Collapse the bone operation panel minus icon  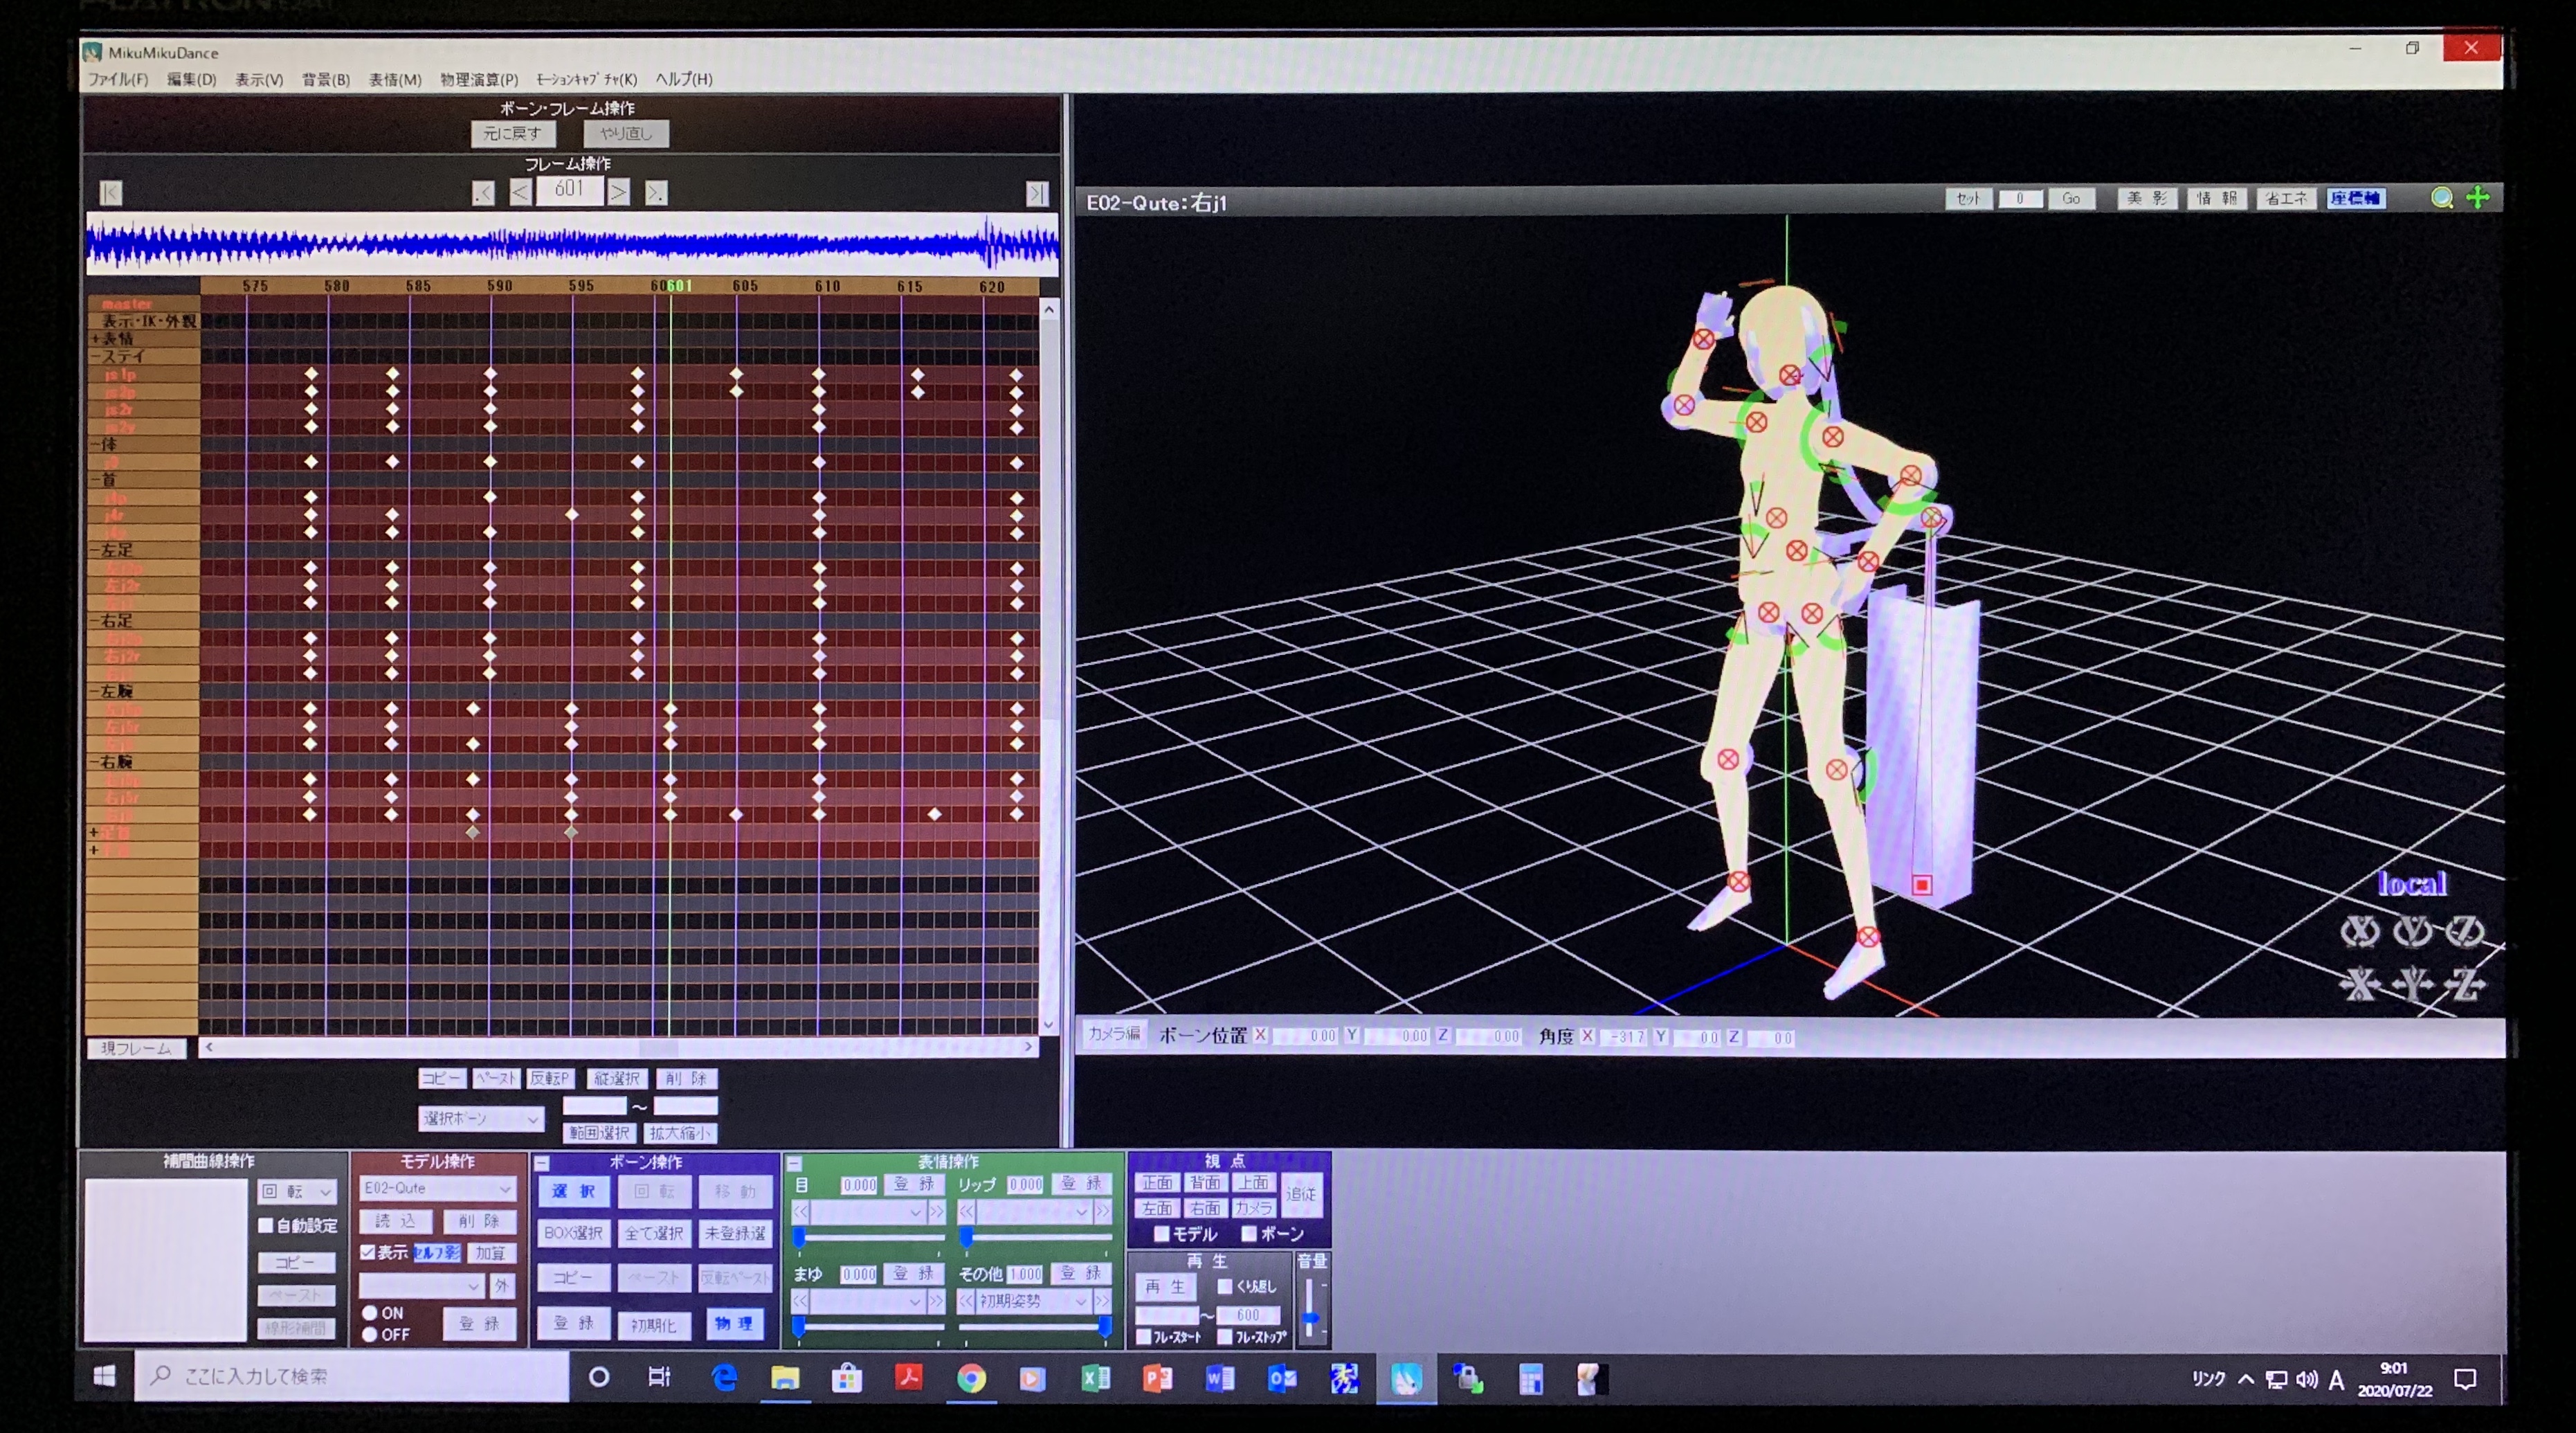[x=542, y=1163]
